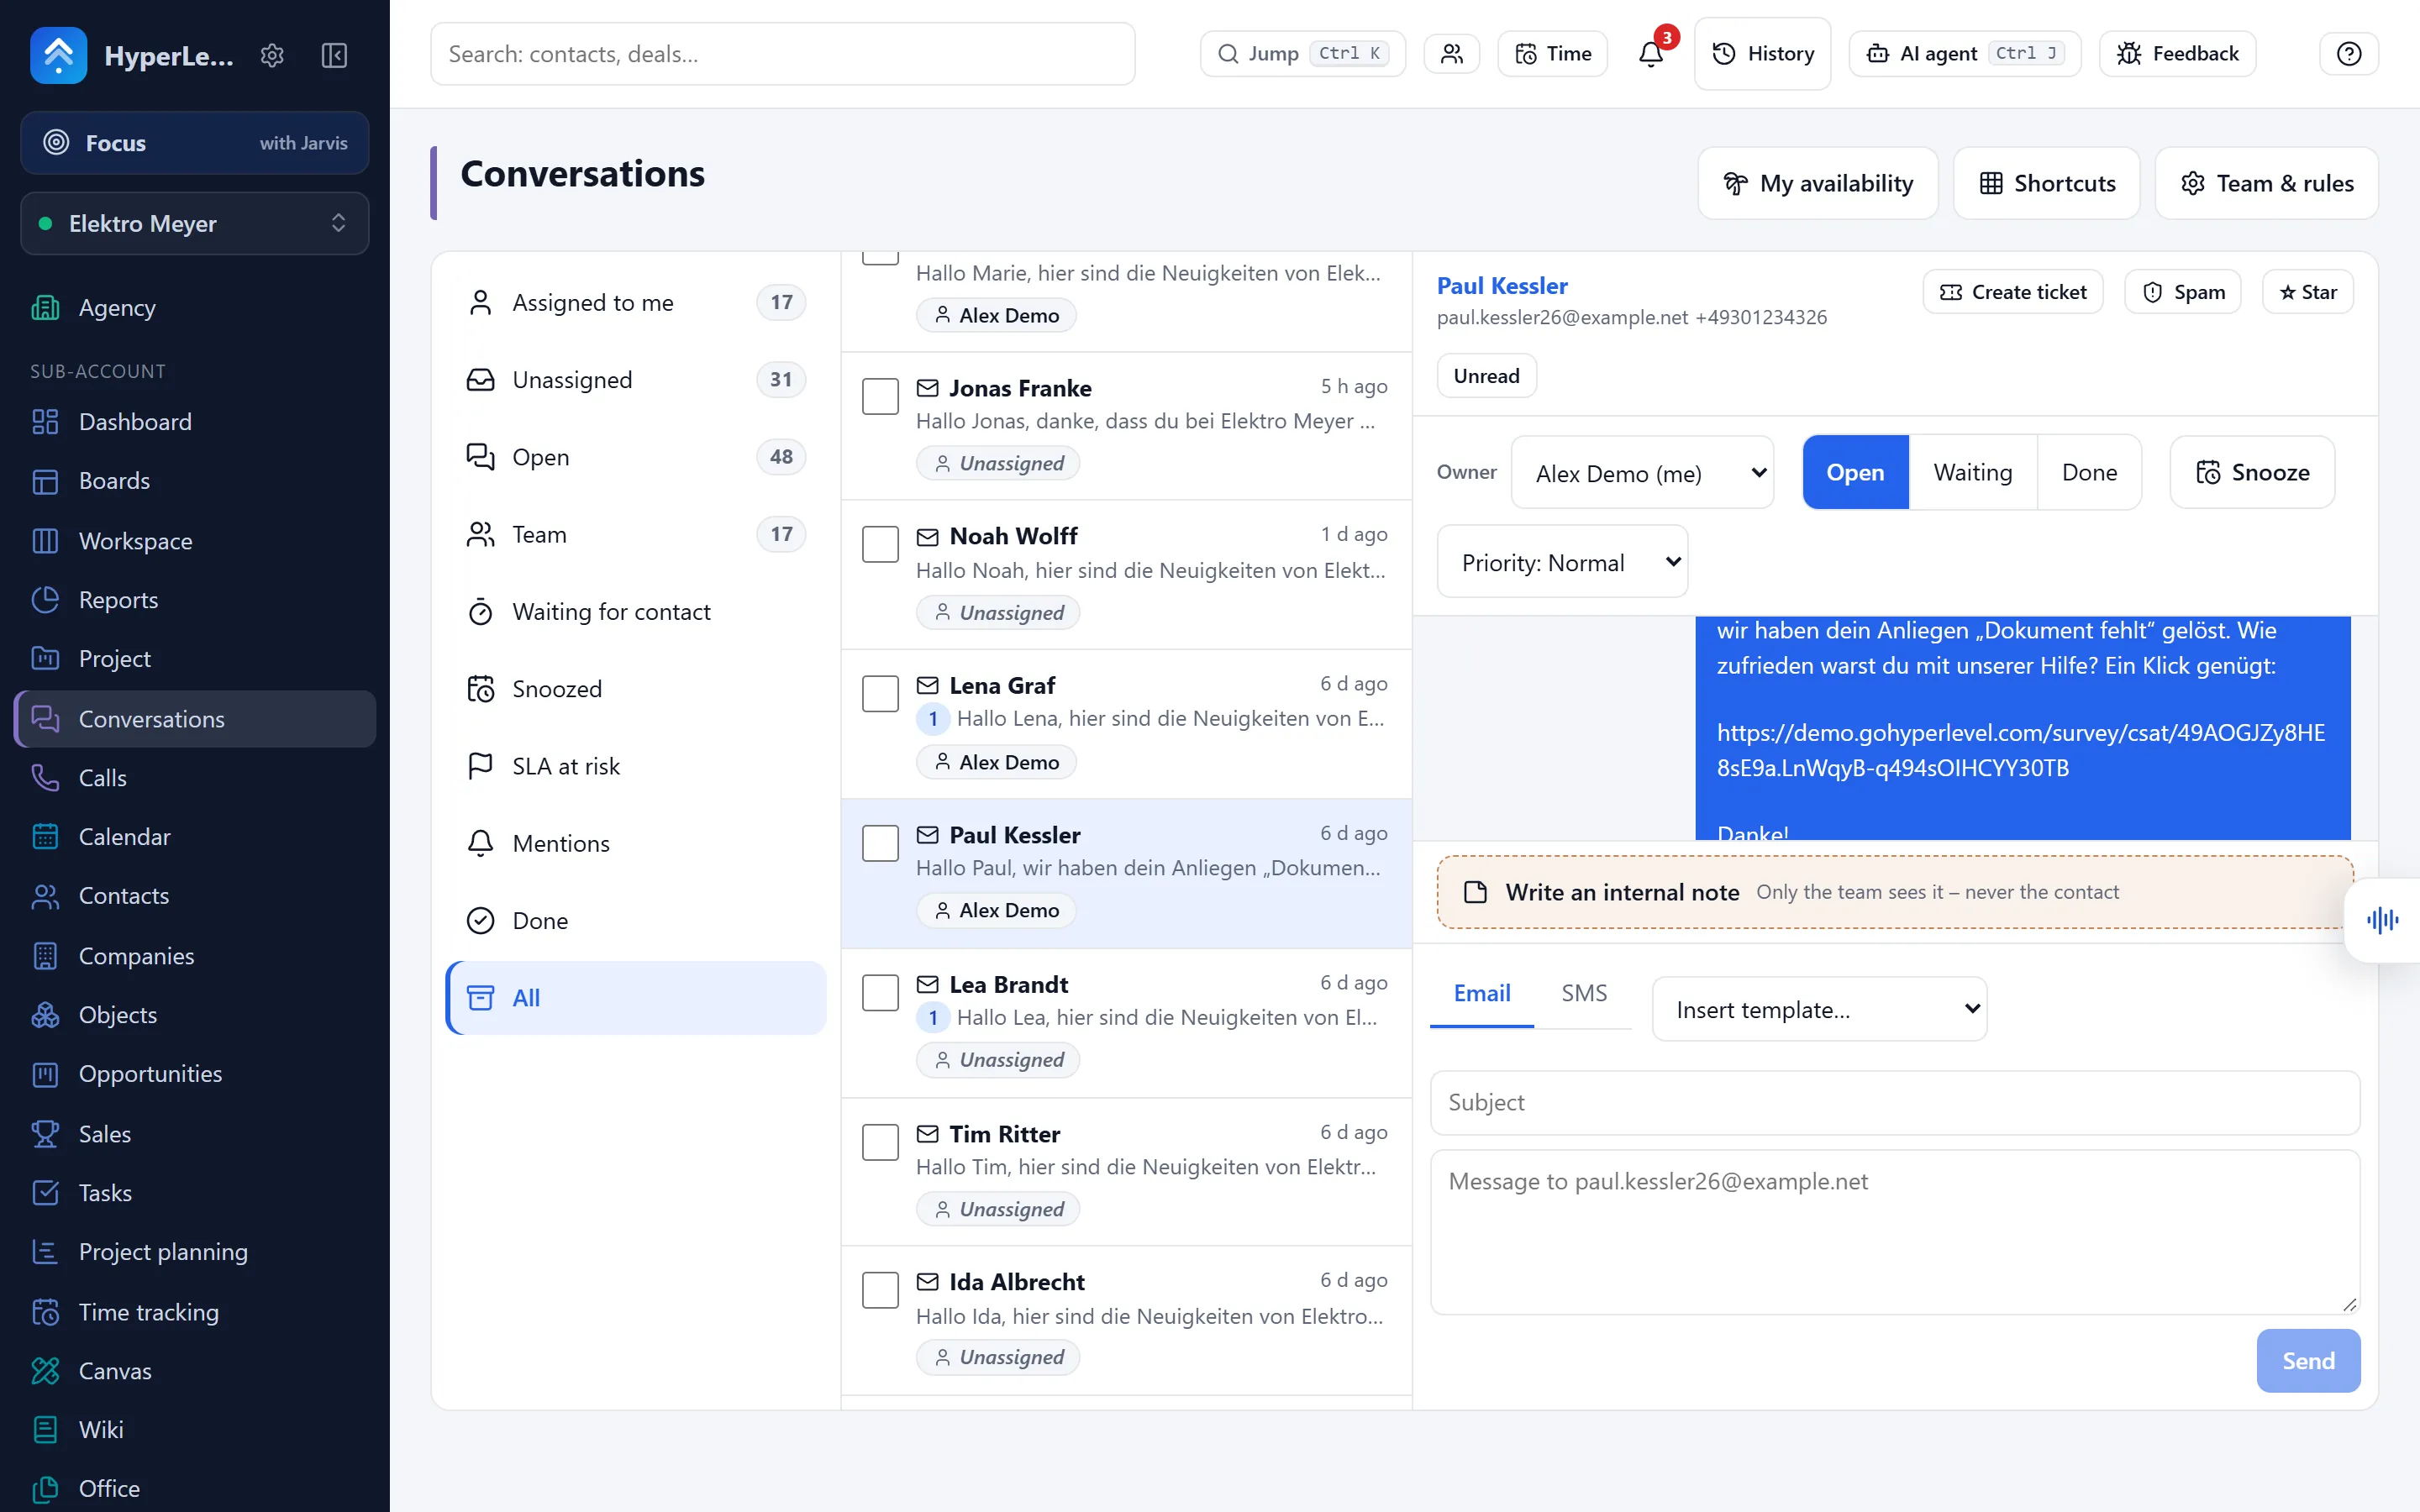This screenshot has height=1512, width=2420.
Task: Switch to the SMS tab
Action: click(x=1584, y=993)
